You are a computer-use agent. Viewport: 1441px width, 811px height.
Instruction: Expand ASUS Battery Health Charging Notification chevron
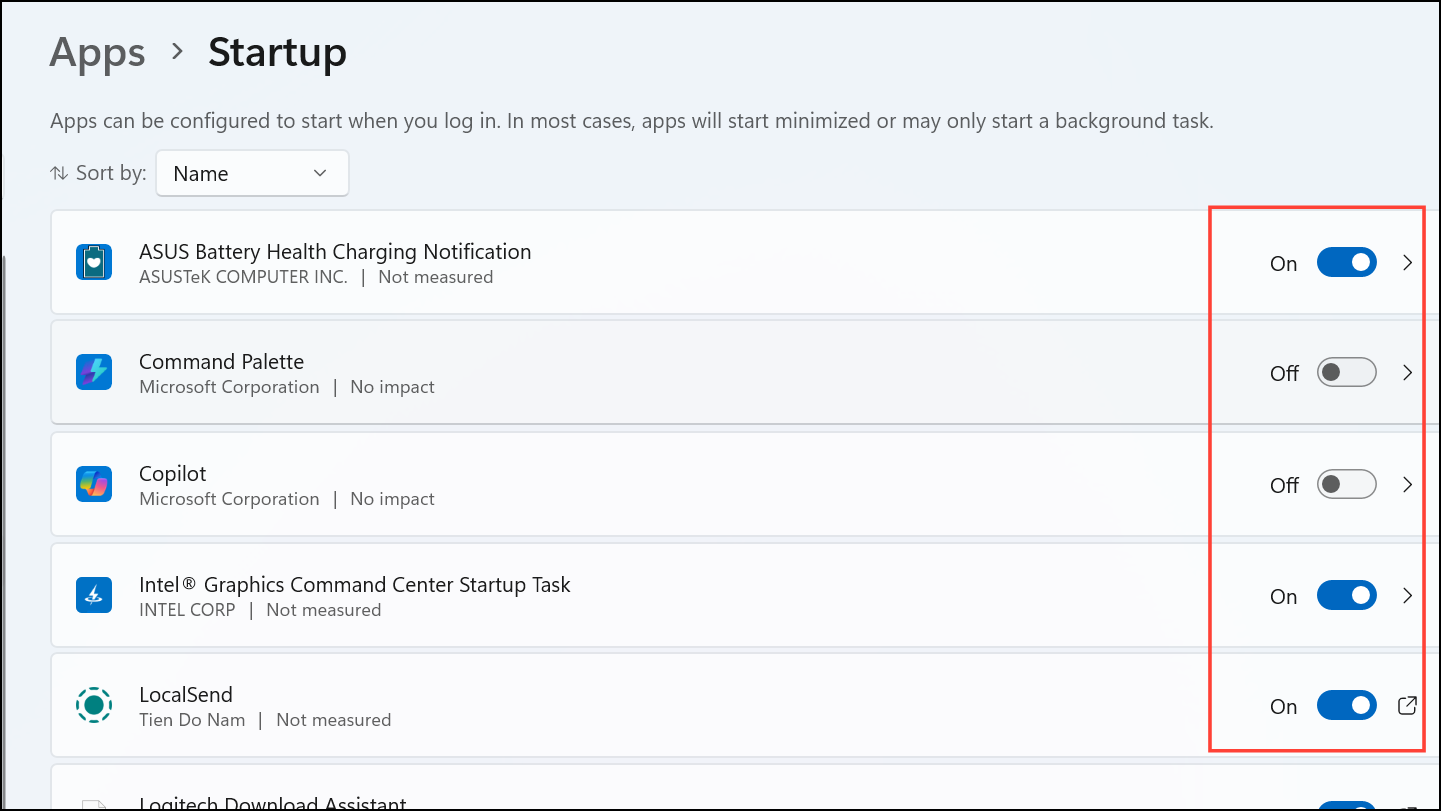[1407, 263]
